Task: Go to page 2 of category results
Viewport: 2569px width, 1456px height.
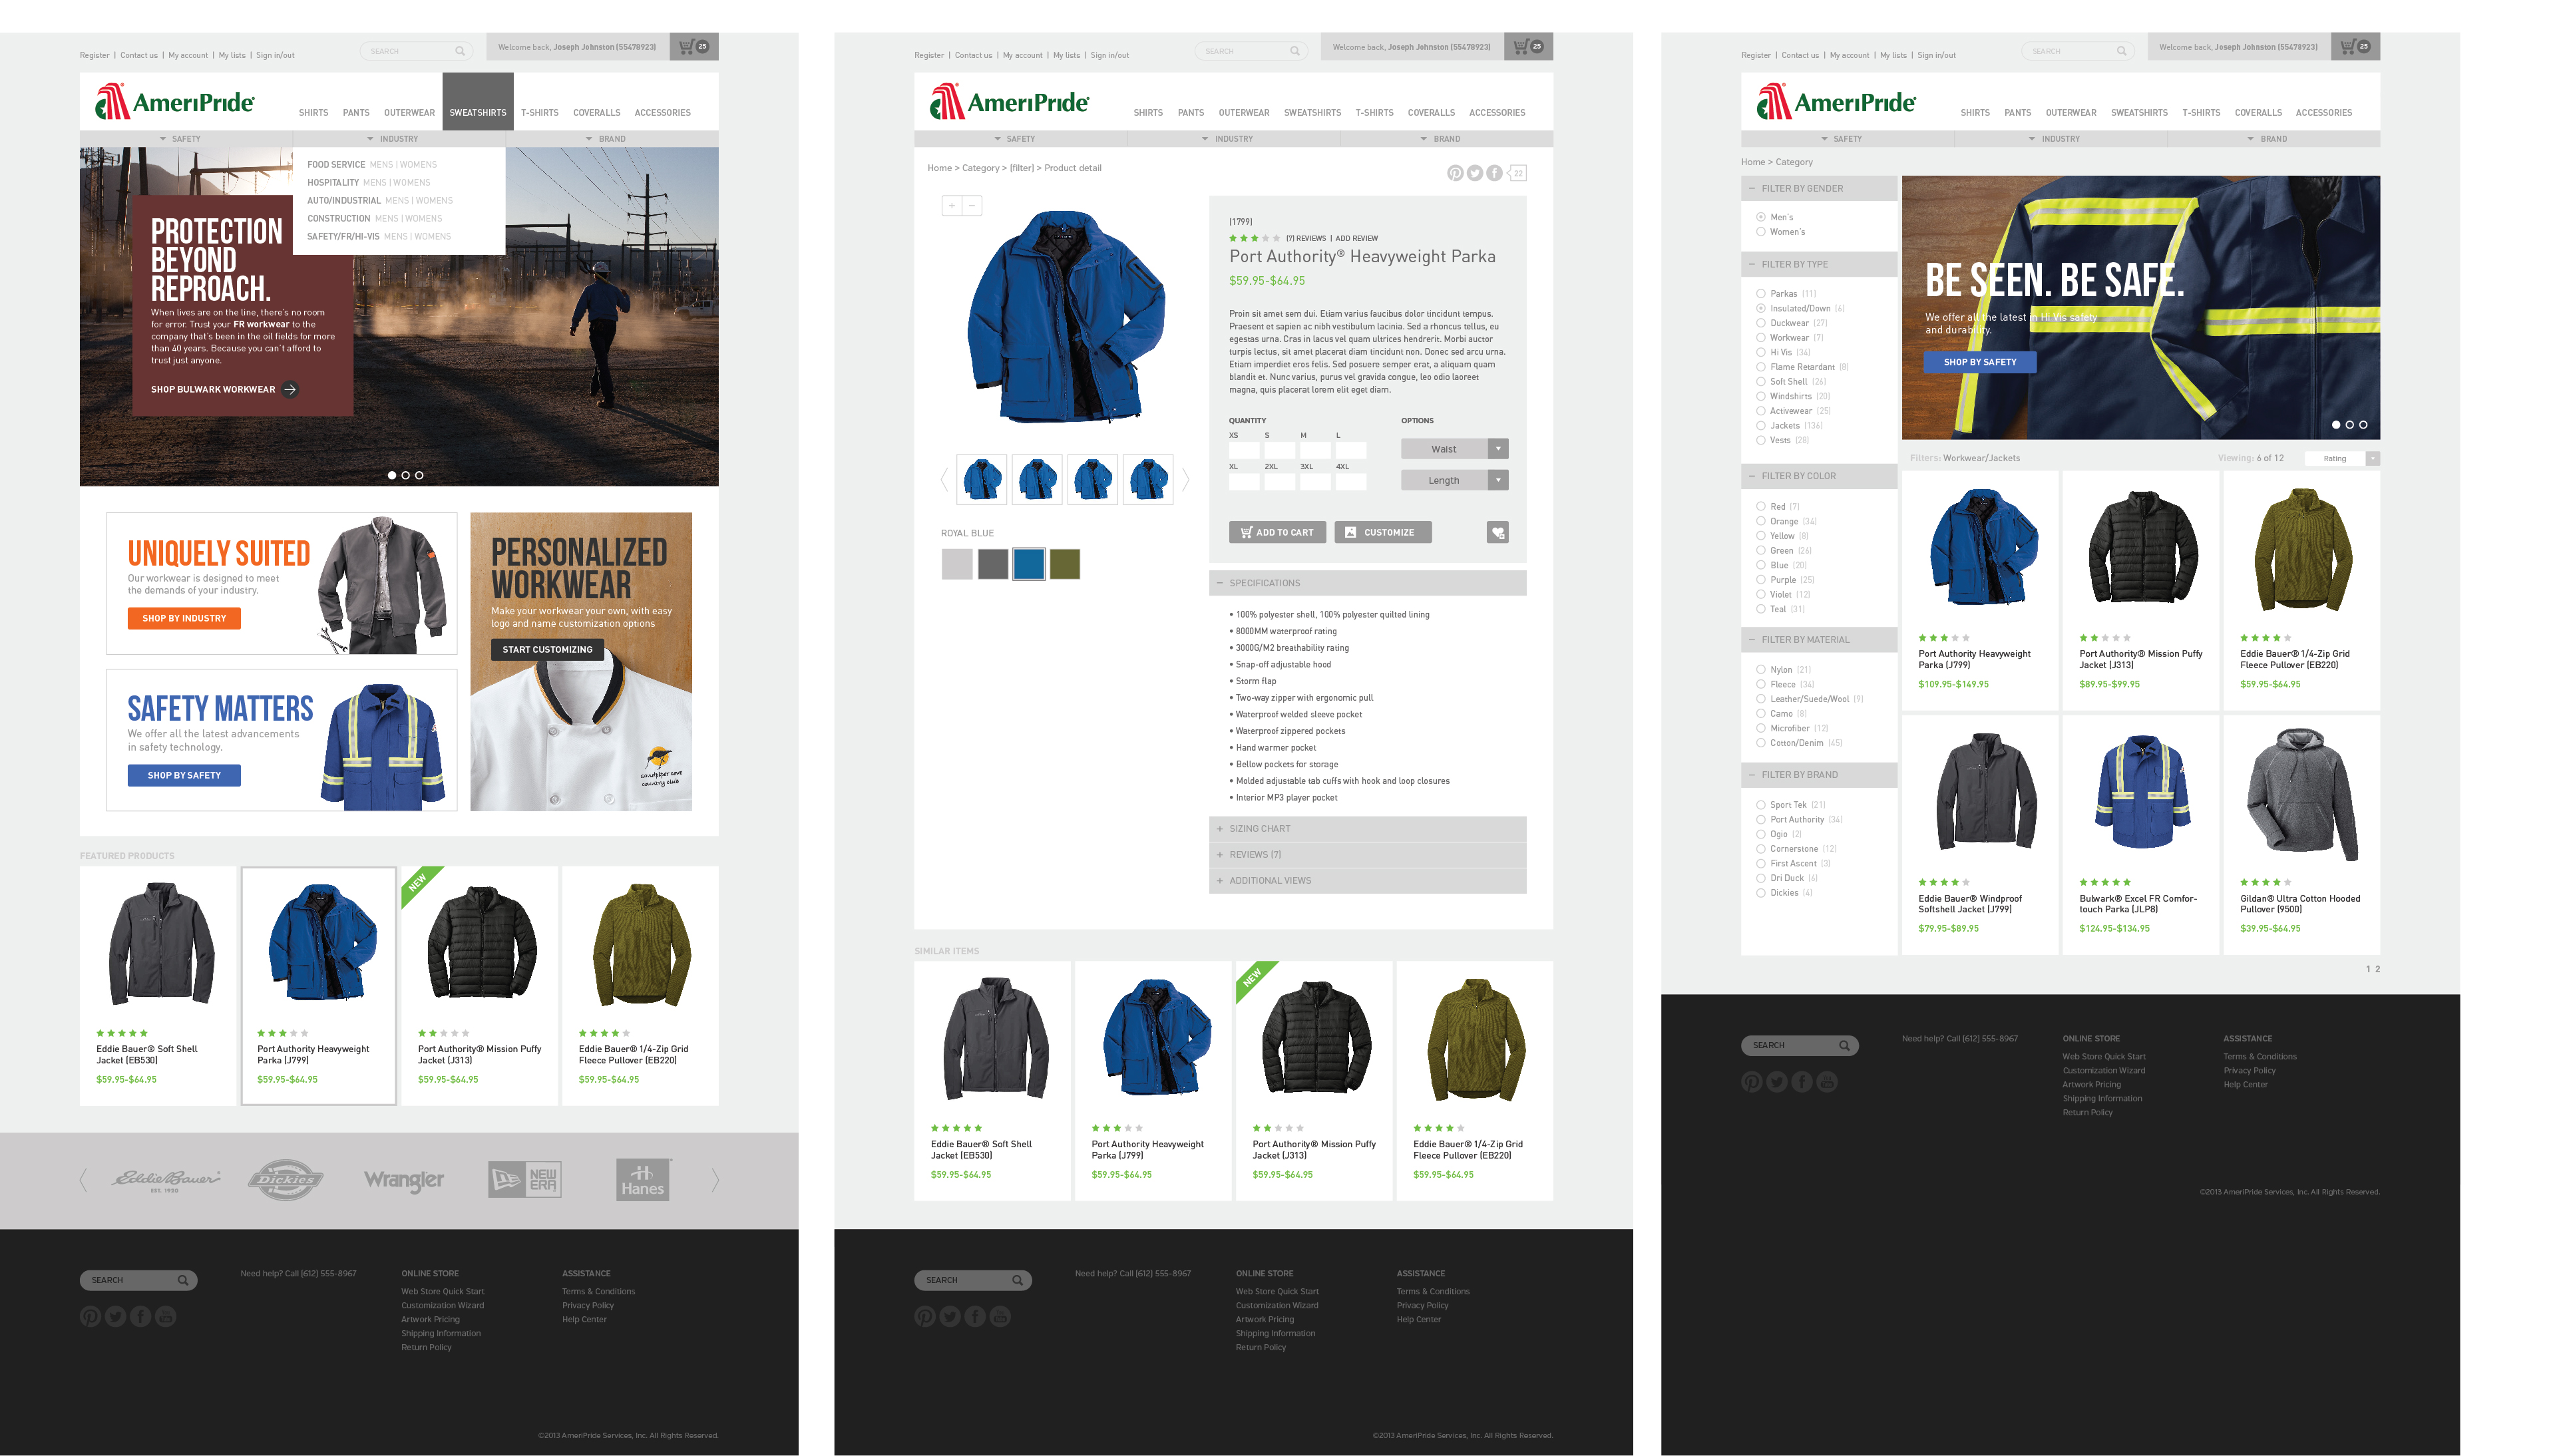Action: click(2378, 969)
